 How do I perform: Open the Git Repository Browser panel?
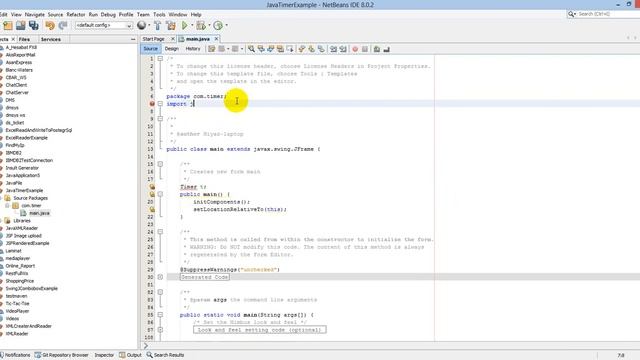pyautogui.click(x=62, y=355)
